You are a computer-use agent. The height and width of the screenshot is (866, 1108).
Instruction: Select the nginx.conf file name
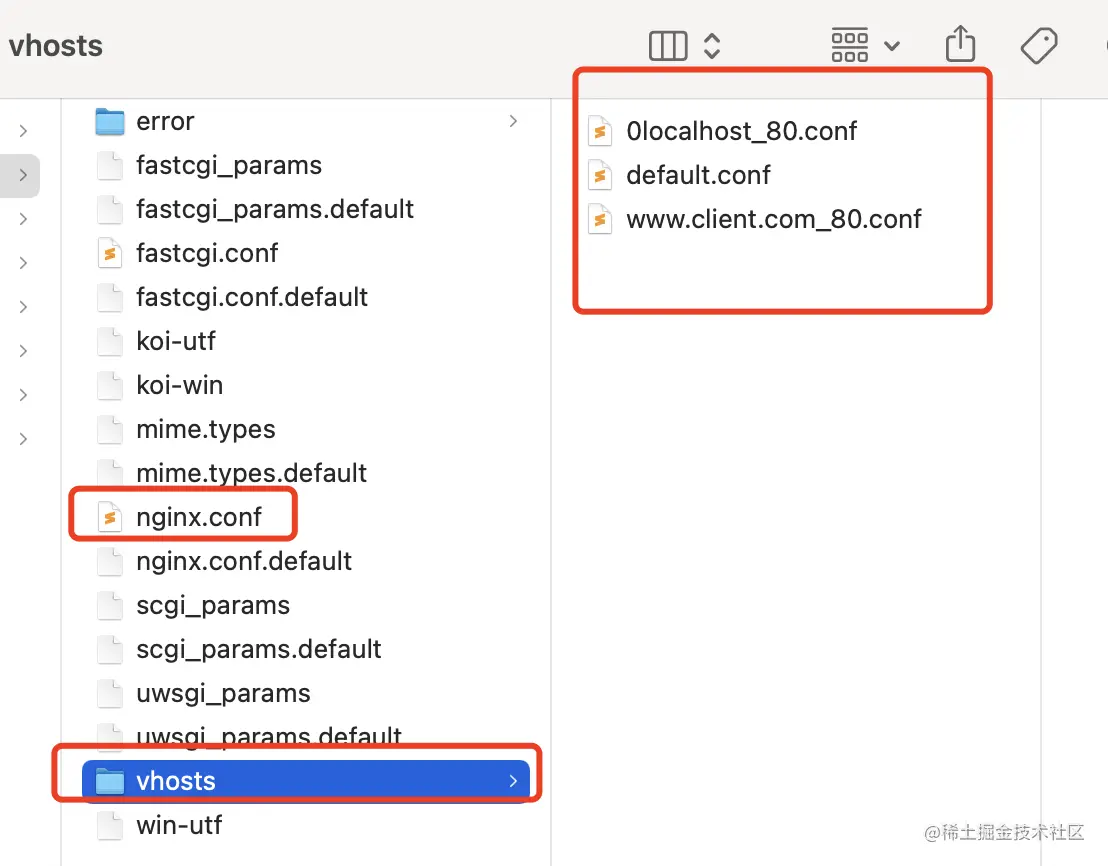point(199,517)
